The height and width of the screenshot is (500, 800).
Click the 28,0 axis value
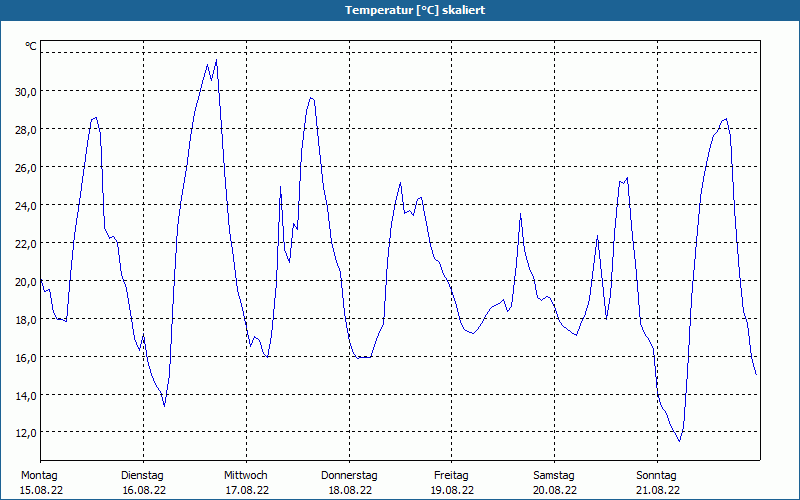(26, 130)
